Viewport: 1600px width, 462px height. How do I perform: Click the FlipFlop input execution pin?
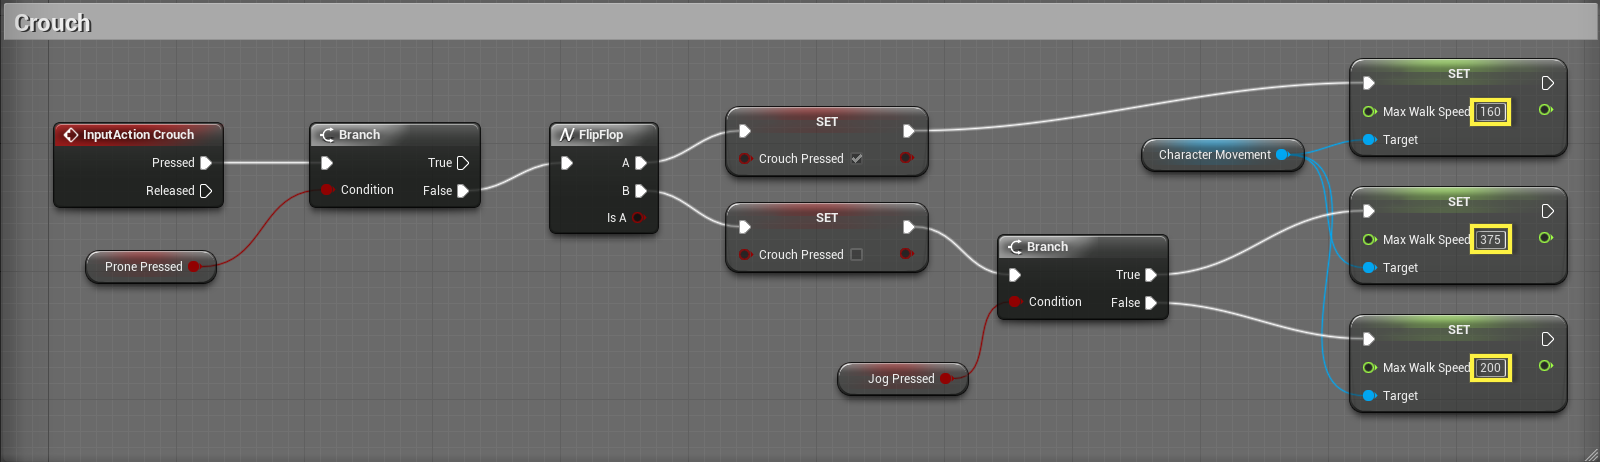567,163
